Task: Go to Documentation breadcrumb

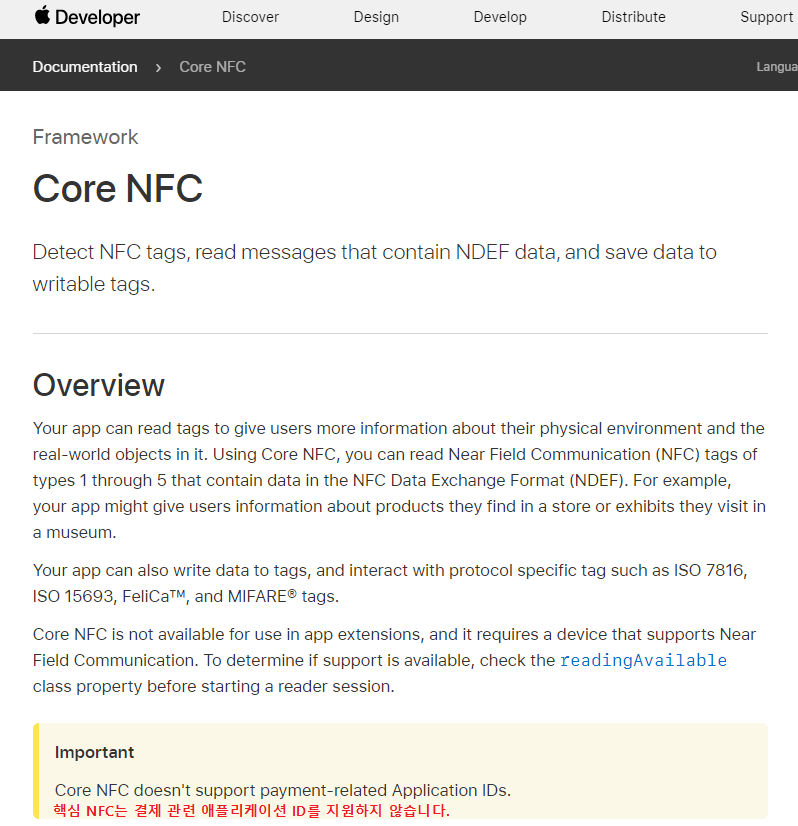Action: pos(85,67)
